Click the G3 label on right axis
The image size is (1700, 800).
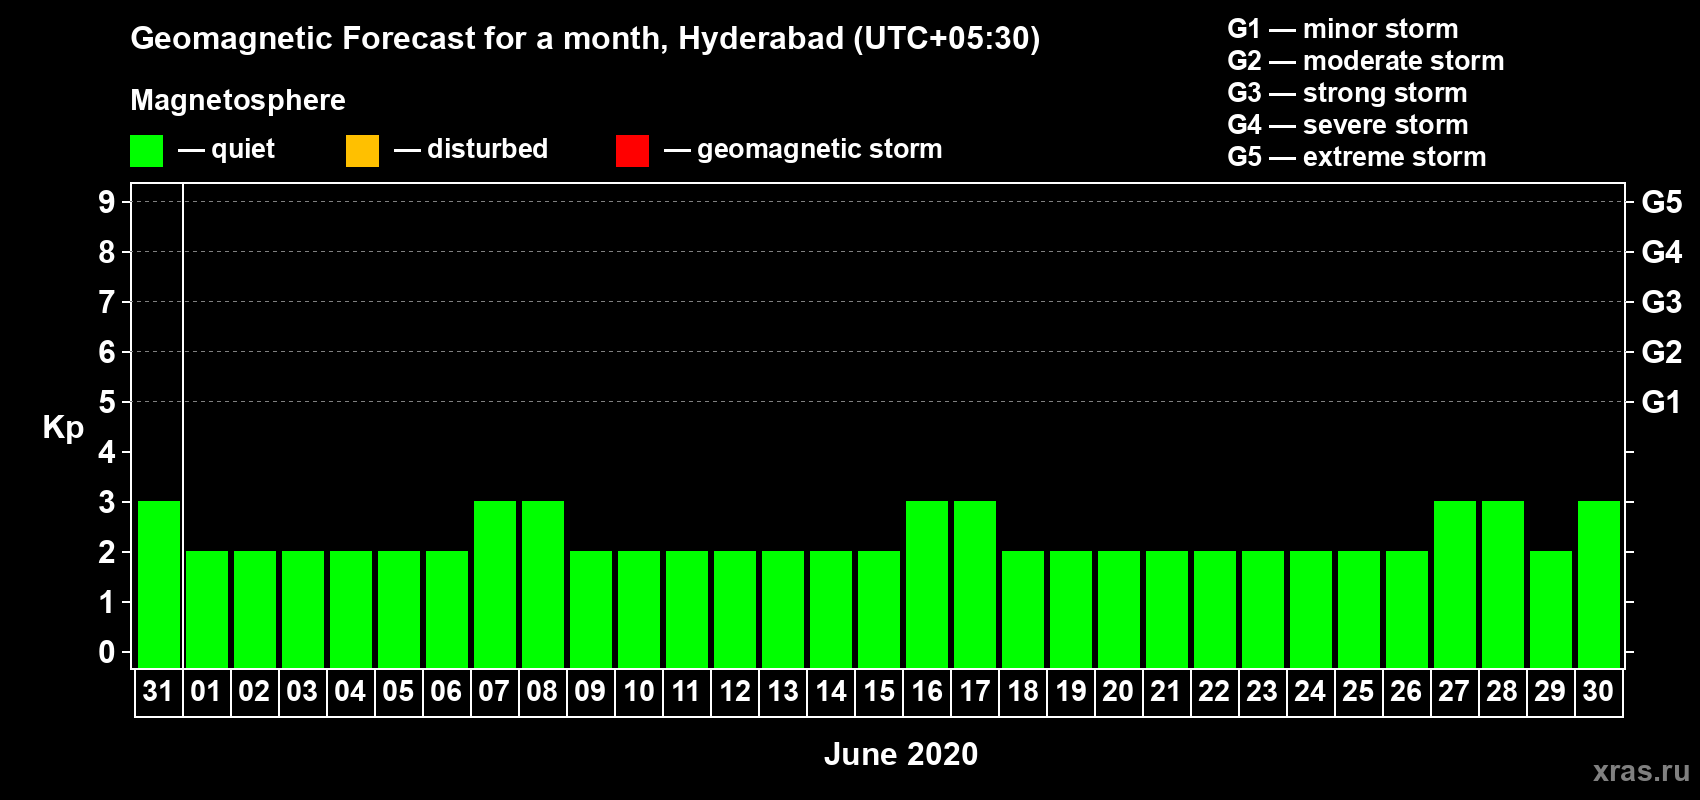coord(1662,302)
